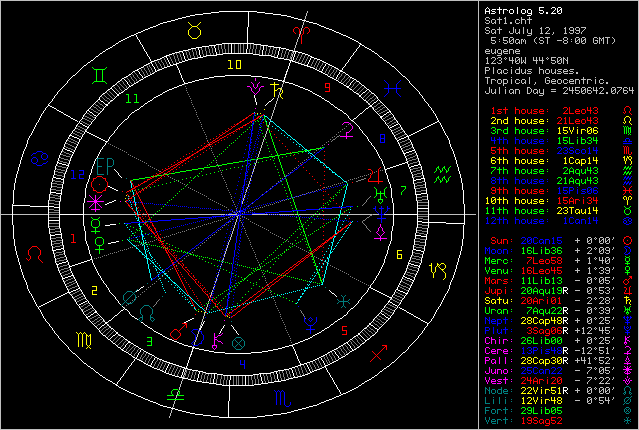Image resolution: width=639 pixels, height=430 pixels.
Task: Select the time '5:50am (ST -8:00 GMT)'
Action: point(553,41)
